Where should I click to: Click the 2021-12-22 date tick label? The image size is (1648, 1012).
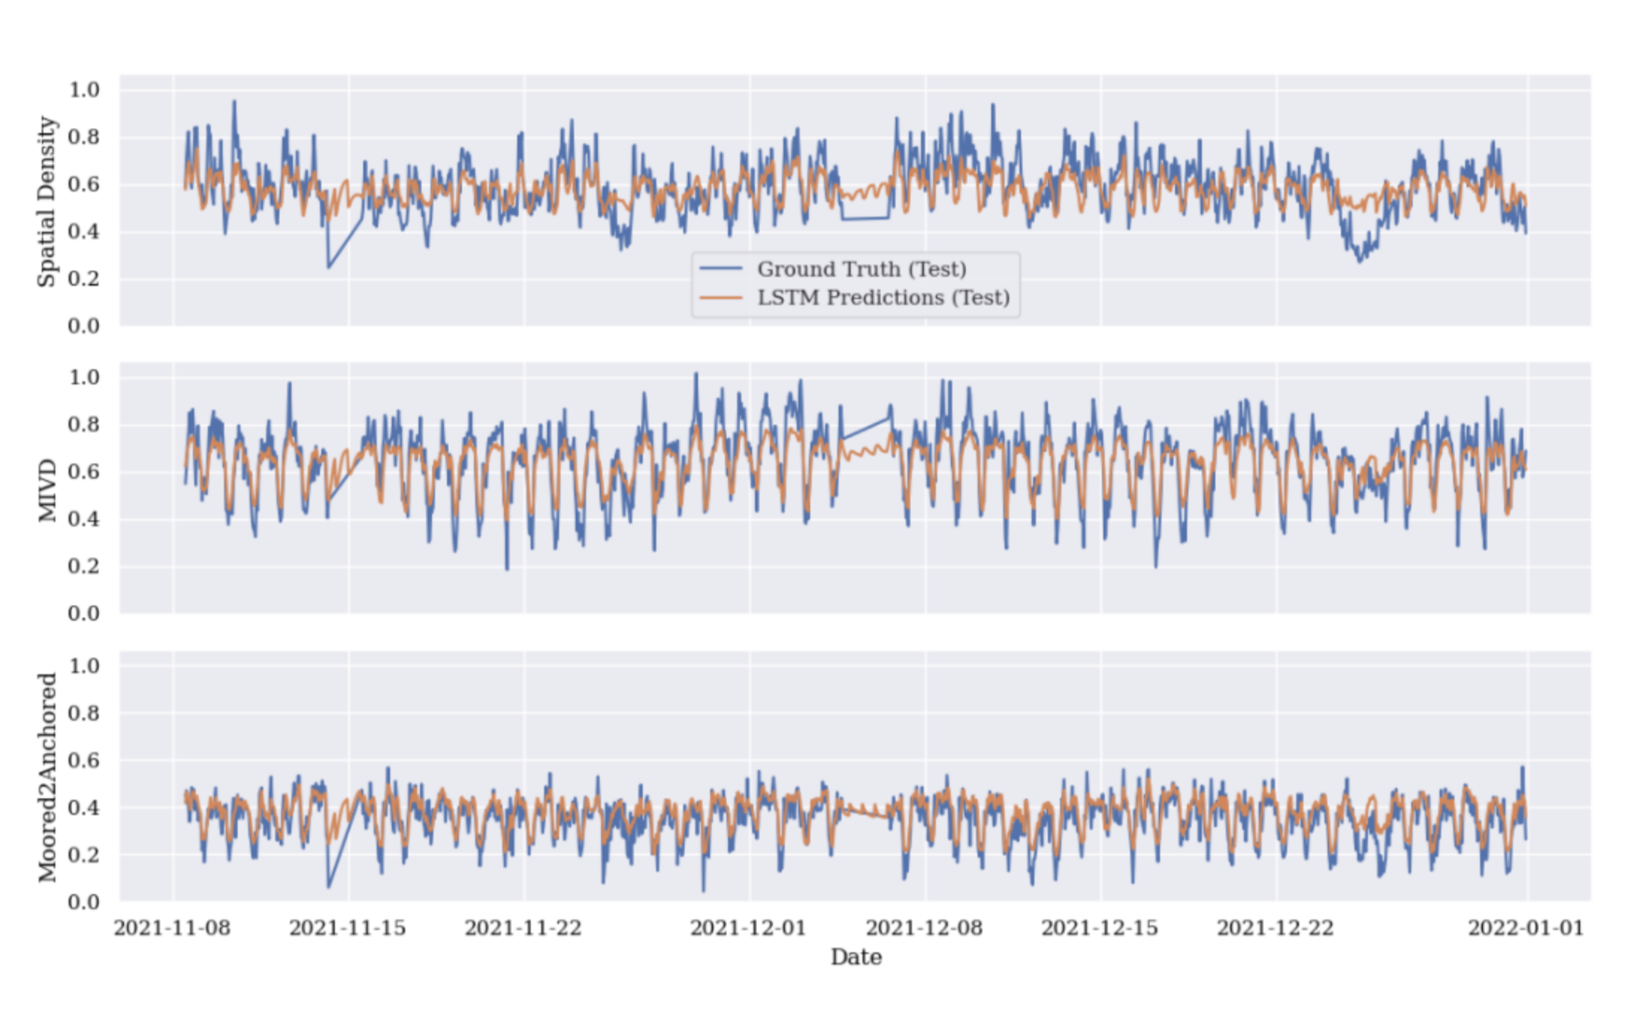point(1275,928)
